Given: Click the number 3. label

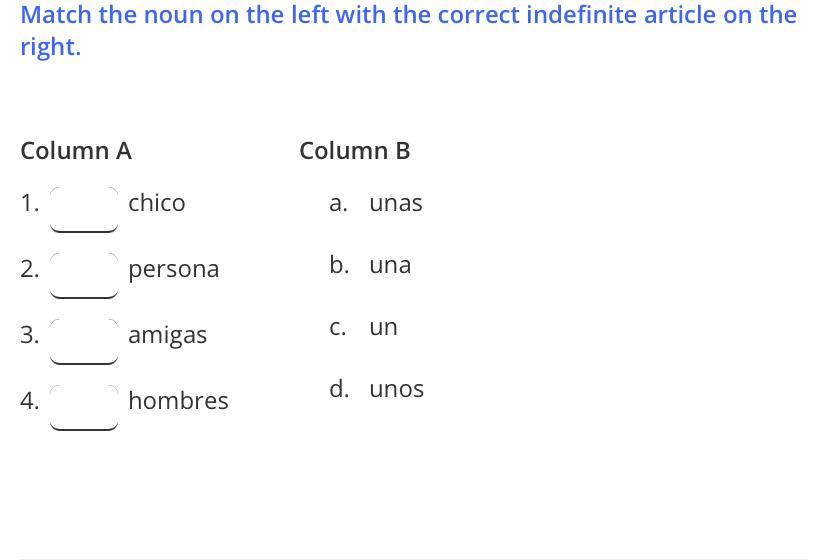Looking at the screenshot, I should [x=29, y=335].
